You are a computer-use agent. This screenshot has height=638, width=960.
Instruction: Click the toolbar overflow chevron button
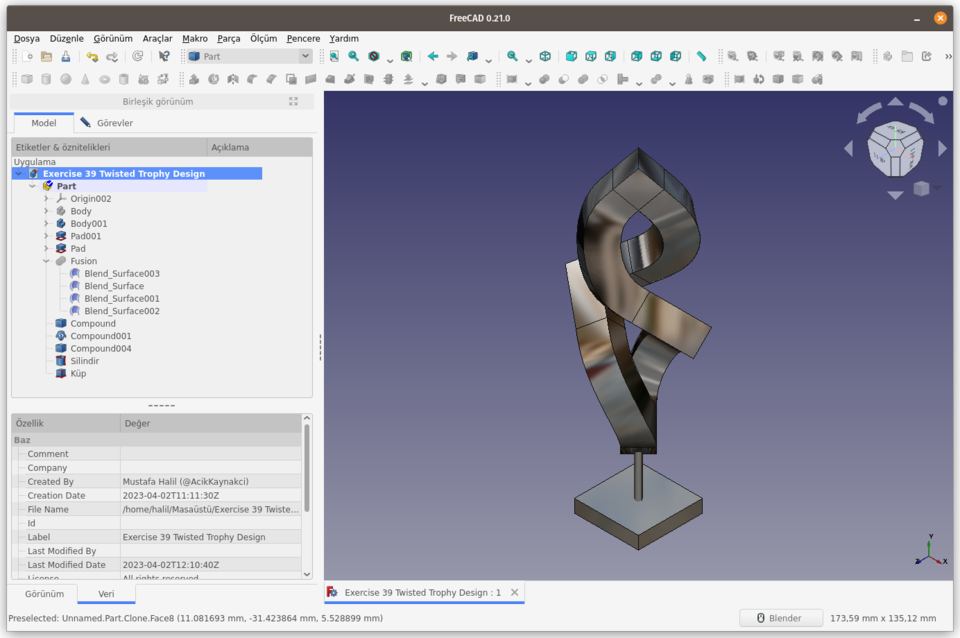[x=948, y=56]
